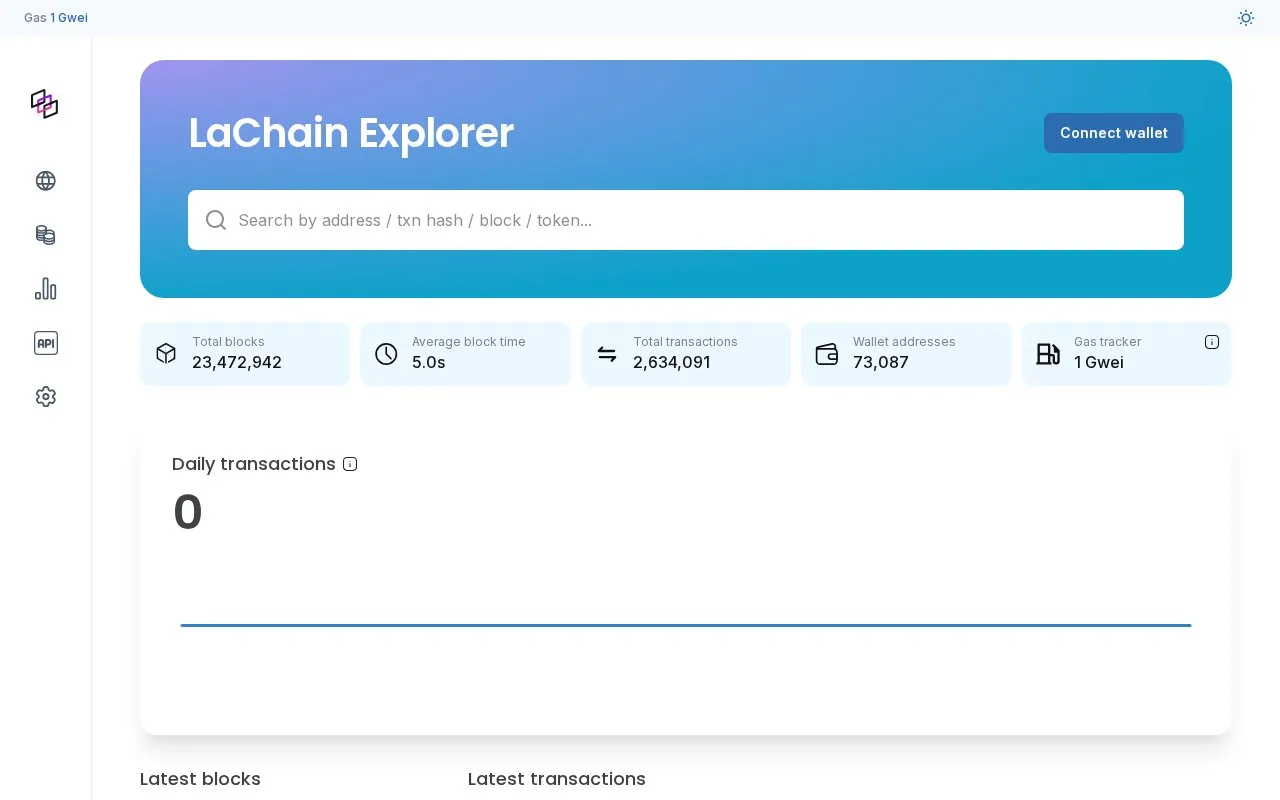The image size is (1280, 800).
Task: Open the settings gear icon in sidebar
Action: pos(45,397)
